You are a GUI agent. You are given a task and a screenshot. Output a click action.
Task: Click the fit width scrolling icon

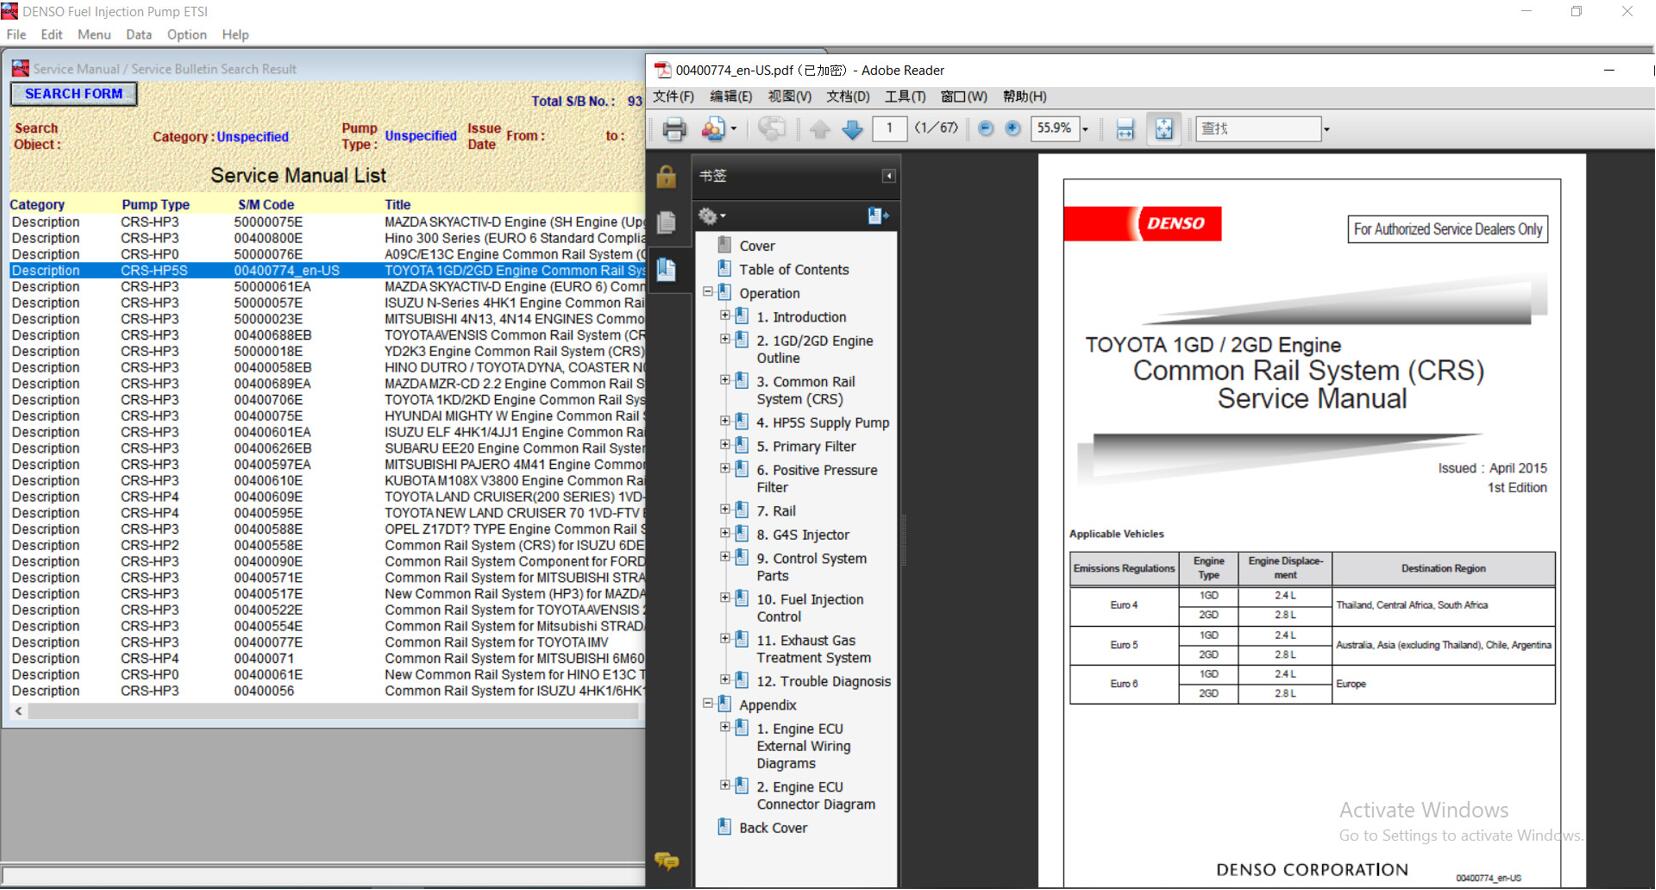(x=1125, y=129)
